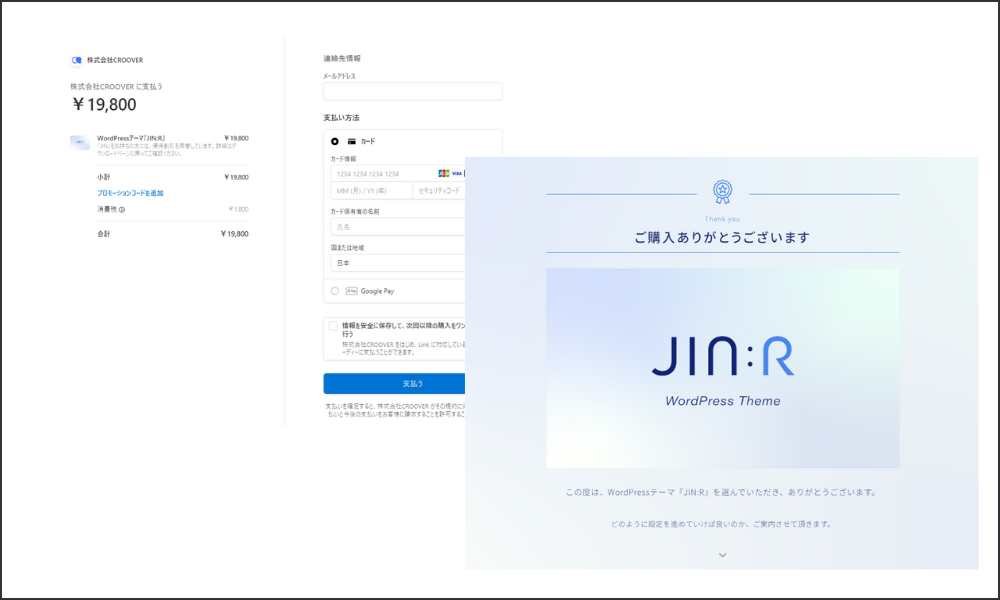Image resolution: width=1000 pixels, height=600 pixels.
Task: Select the カード payment radio button
Action: point(335,142)
